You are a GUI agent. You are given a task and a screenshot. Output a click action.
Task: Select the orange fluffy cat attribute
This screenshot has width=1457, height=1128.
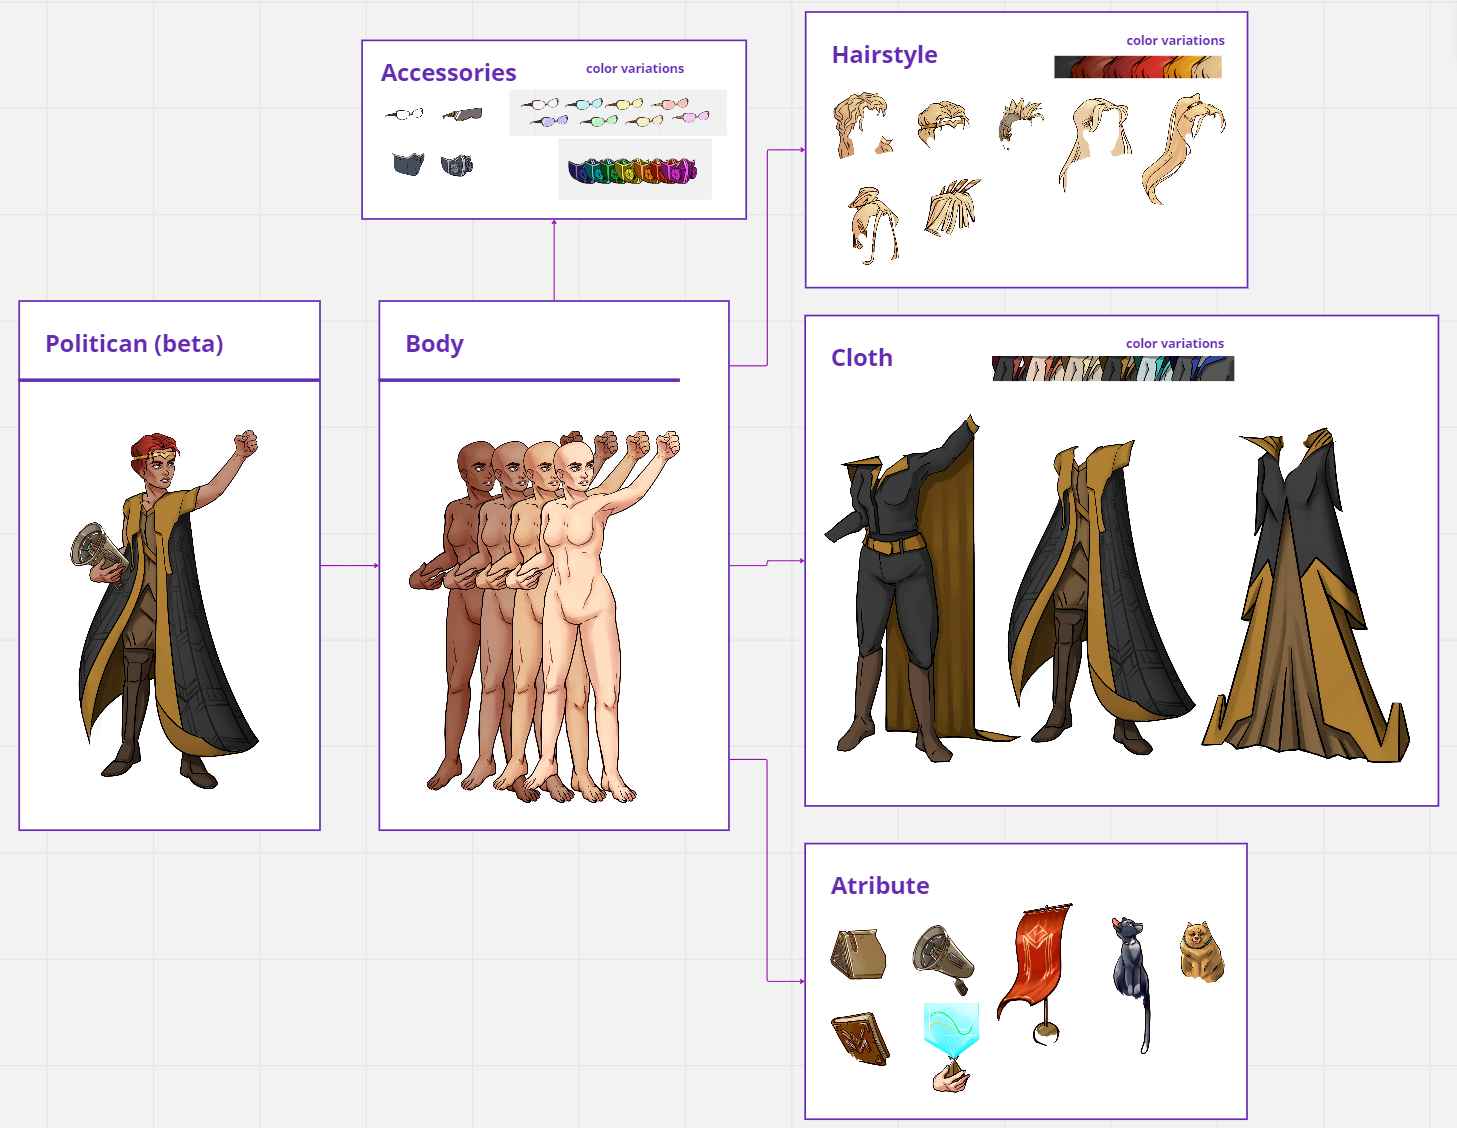click(1201, 952)
